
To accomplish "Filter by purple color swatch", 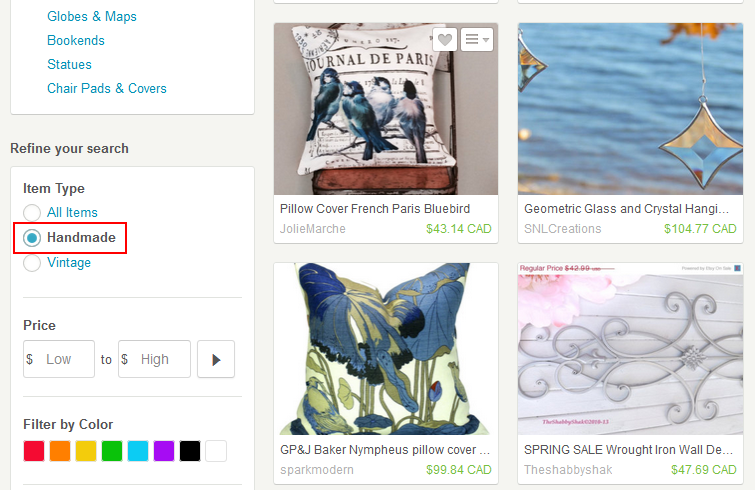I will pyautogui.click(x=164, y=451).
